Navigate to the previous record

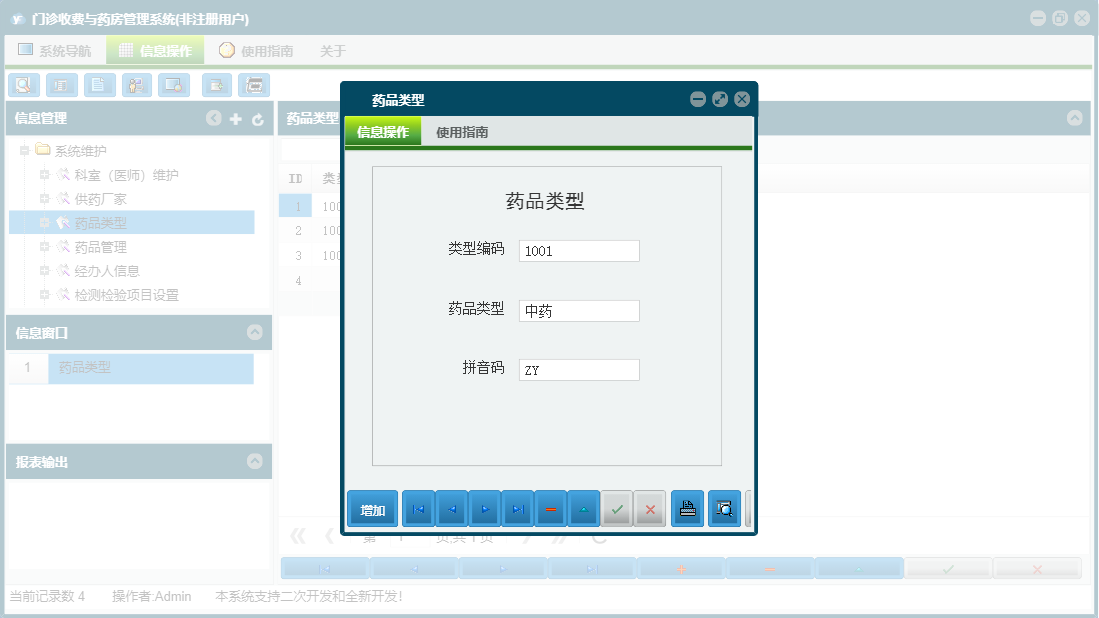[x=451, y=509]
